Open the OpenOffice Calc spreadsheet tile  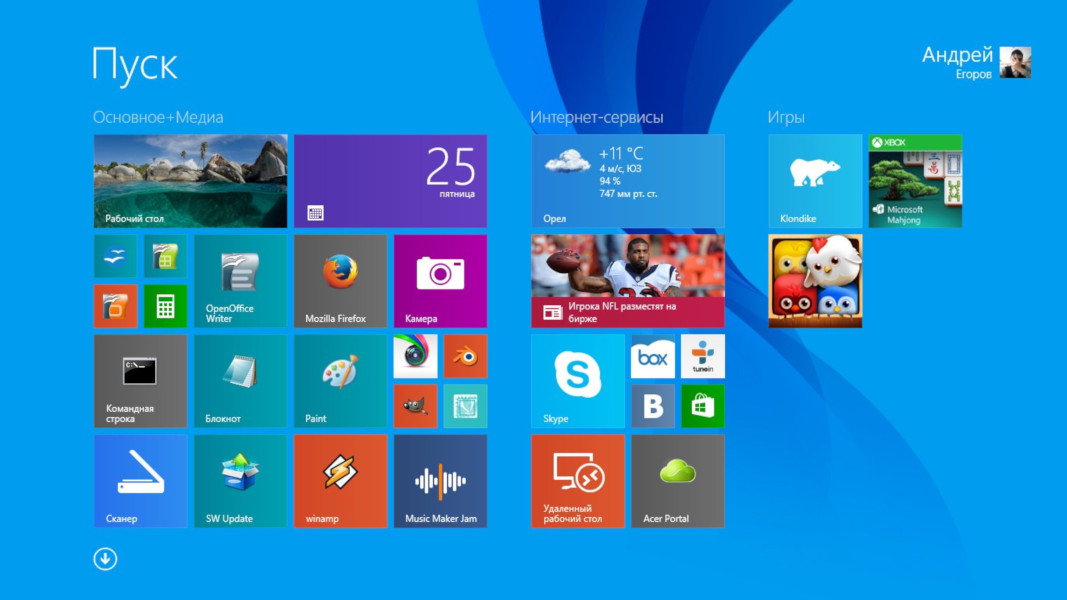click(x=165, y=256)
